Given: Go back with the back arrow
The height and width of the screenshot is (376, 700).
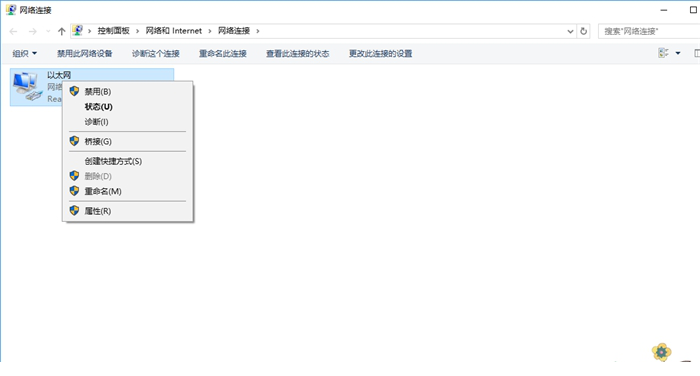Looking at the screenshot, I should (x=13, y=31).
